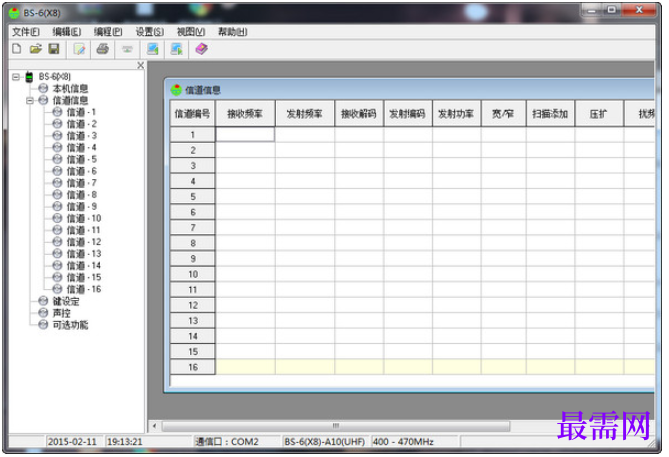Click the horizontal scrollbar thumb
This screenshot has height=457, width=669.
point(336,426)
